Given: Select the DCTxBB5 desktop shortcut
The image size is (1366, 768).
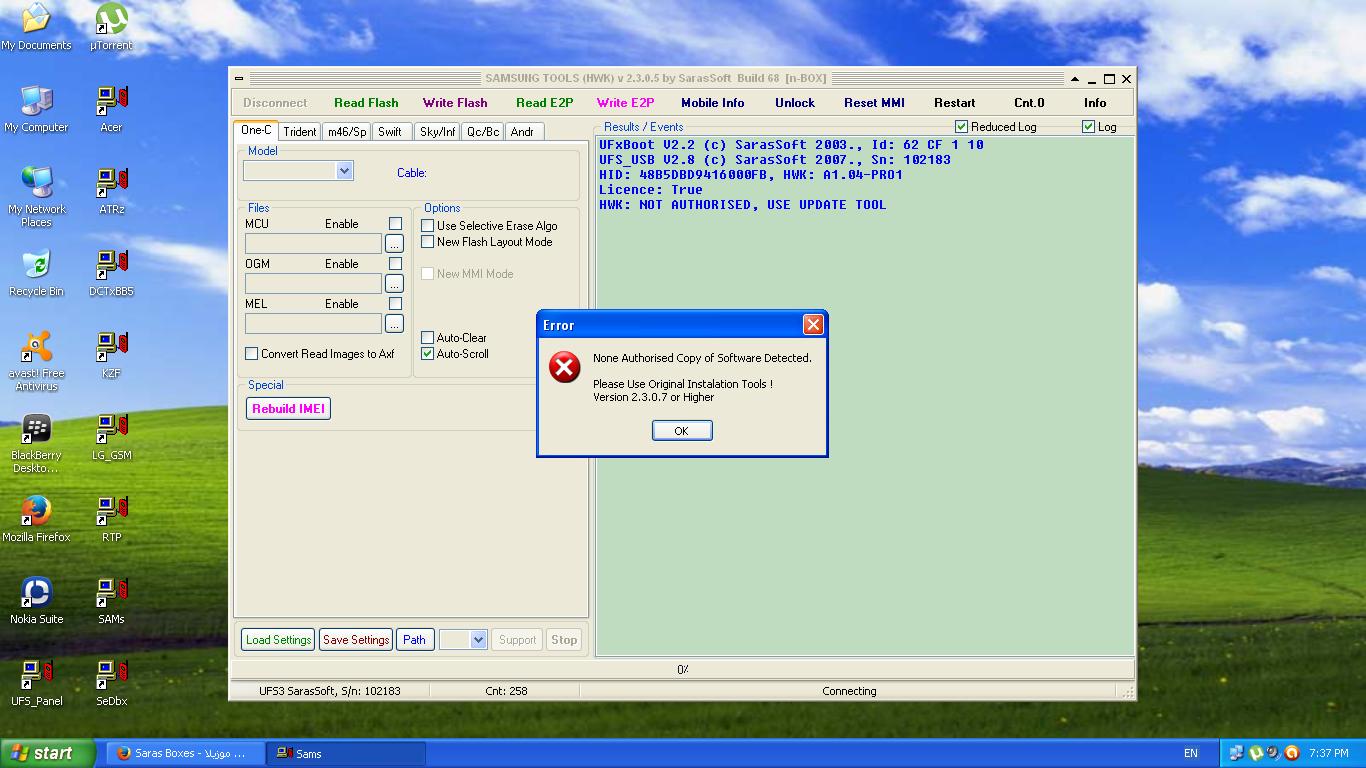Looking at the screenshot, I should 111,273.
